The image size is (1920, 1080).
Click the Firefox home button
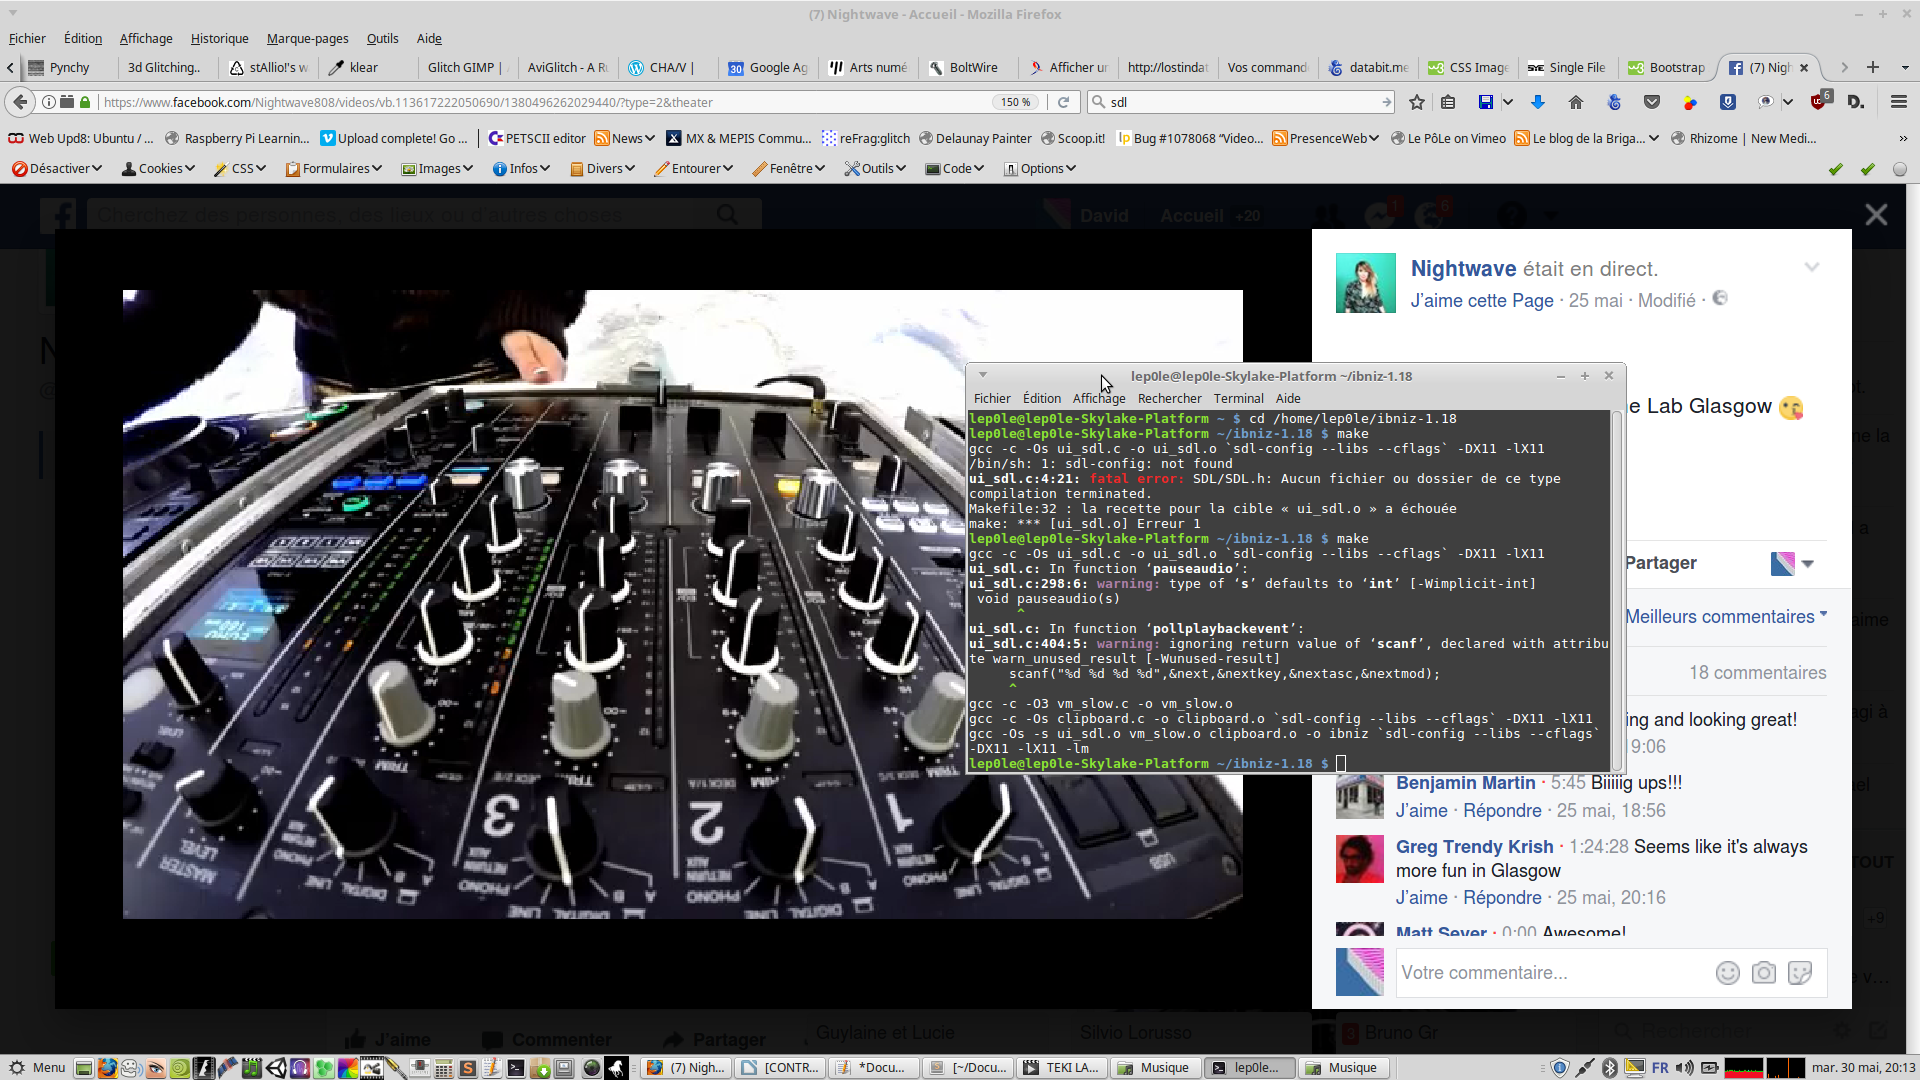coord(1576,102)
